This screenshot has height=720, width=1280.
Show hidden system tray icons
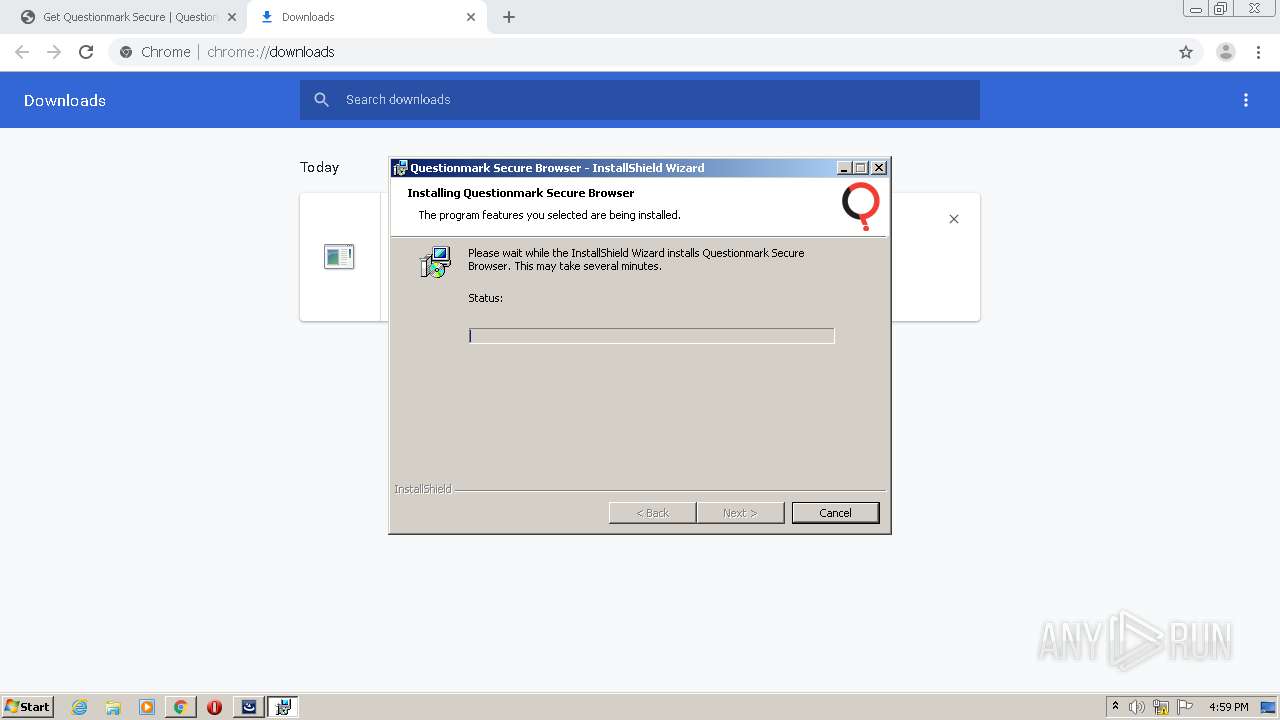1115,707
